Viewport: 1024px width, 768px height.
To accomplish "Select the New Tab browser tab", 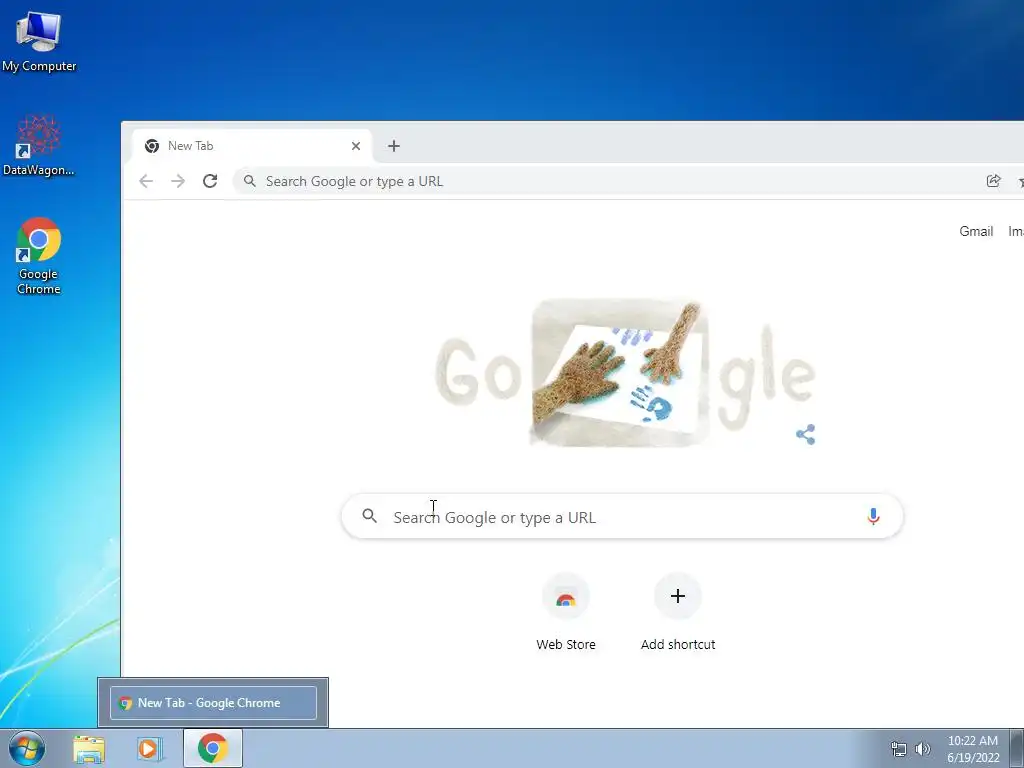I will pos(251,146).
